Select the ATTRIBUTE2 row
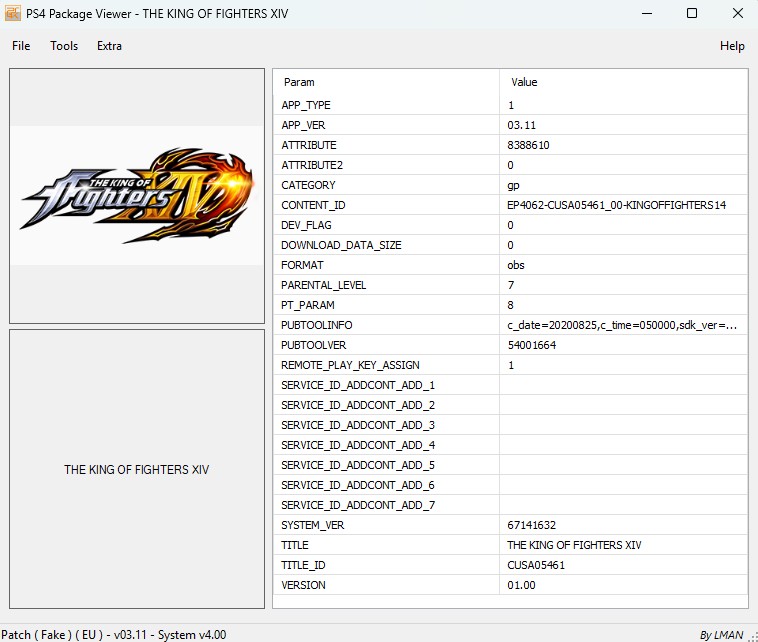 point(510,165)
